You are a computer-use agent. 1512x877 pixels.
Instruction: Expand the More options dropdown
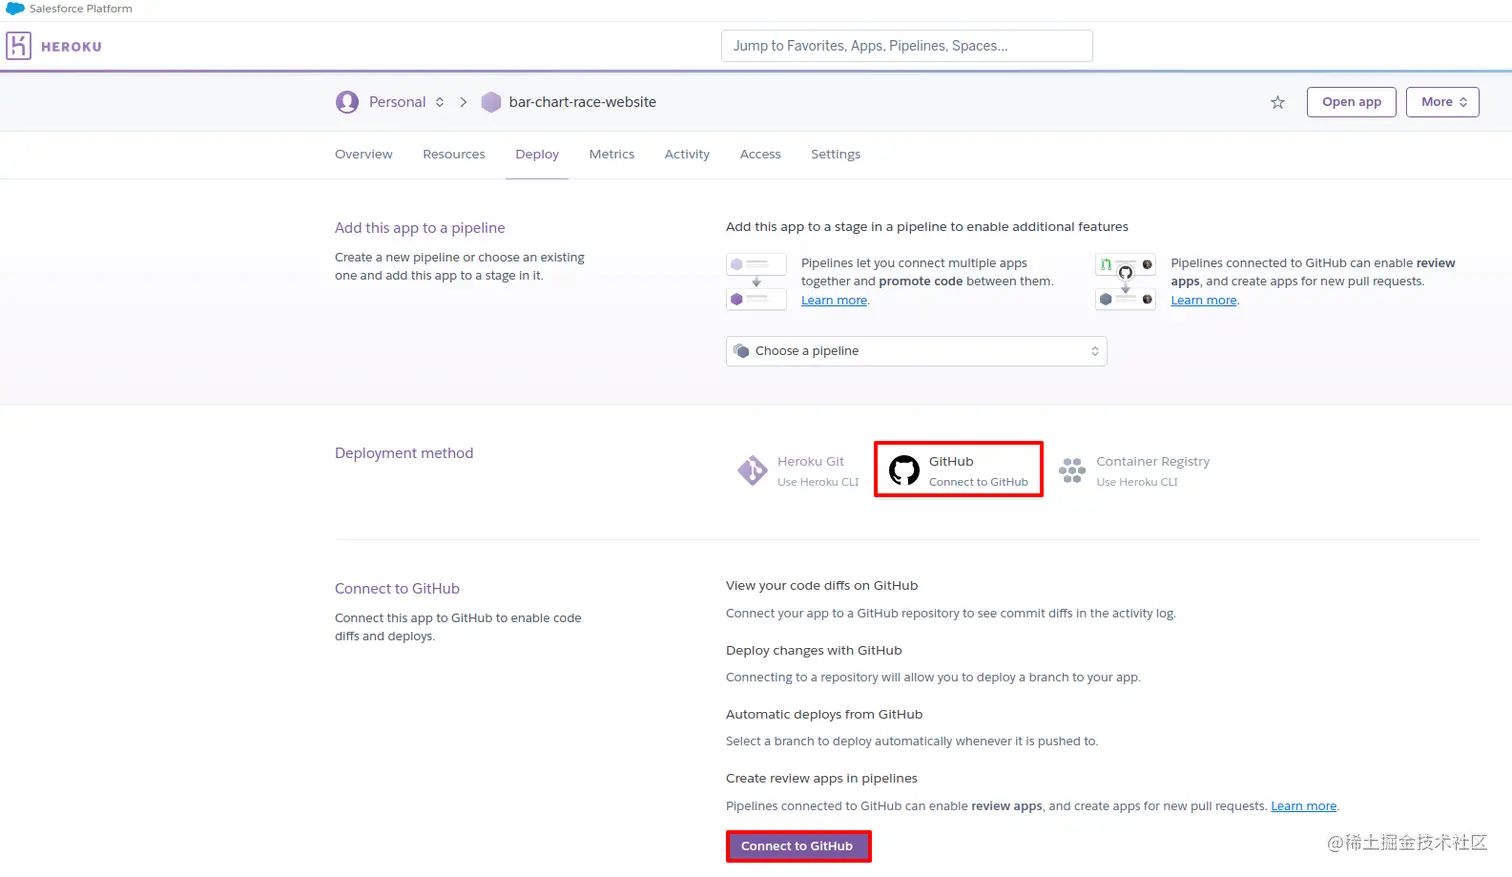1441,101
